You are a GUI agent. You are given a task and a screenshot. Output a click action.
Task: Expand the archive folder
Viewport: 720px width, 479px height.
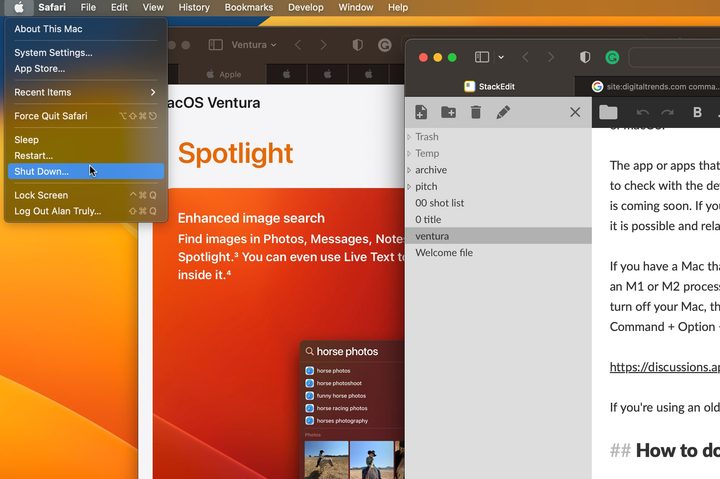409,170
